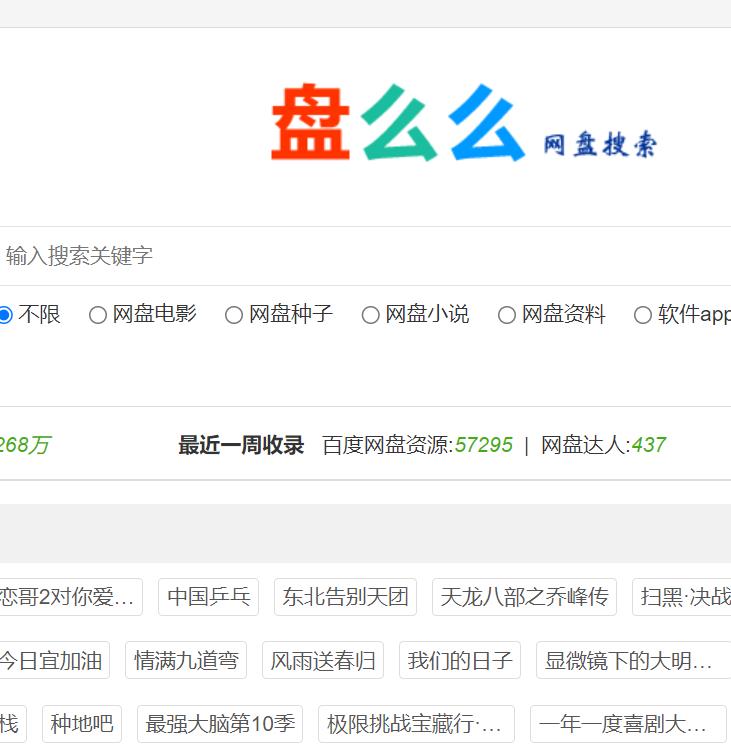The image size is (731, 749).
Task: Select the 不限 radio option
Action: 5,315
